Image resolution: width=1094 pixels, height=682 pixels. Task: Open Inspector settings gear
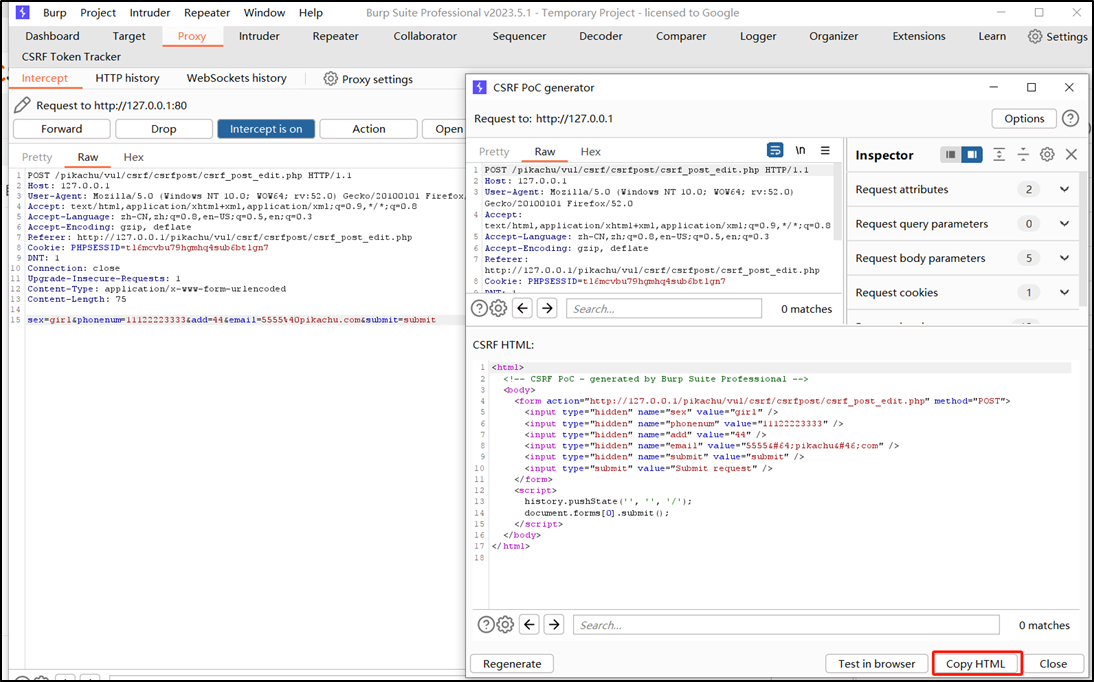[1047, 155]
